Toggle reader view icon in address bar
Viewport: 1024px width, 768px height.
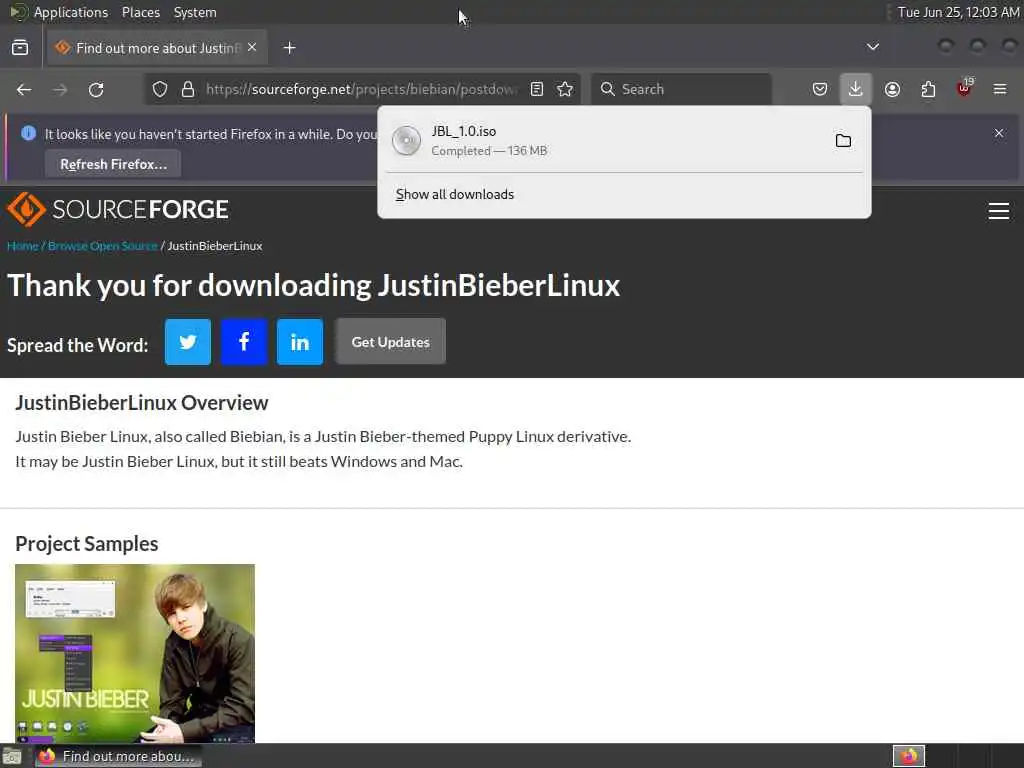click(537, 89)
